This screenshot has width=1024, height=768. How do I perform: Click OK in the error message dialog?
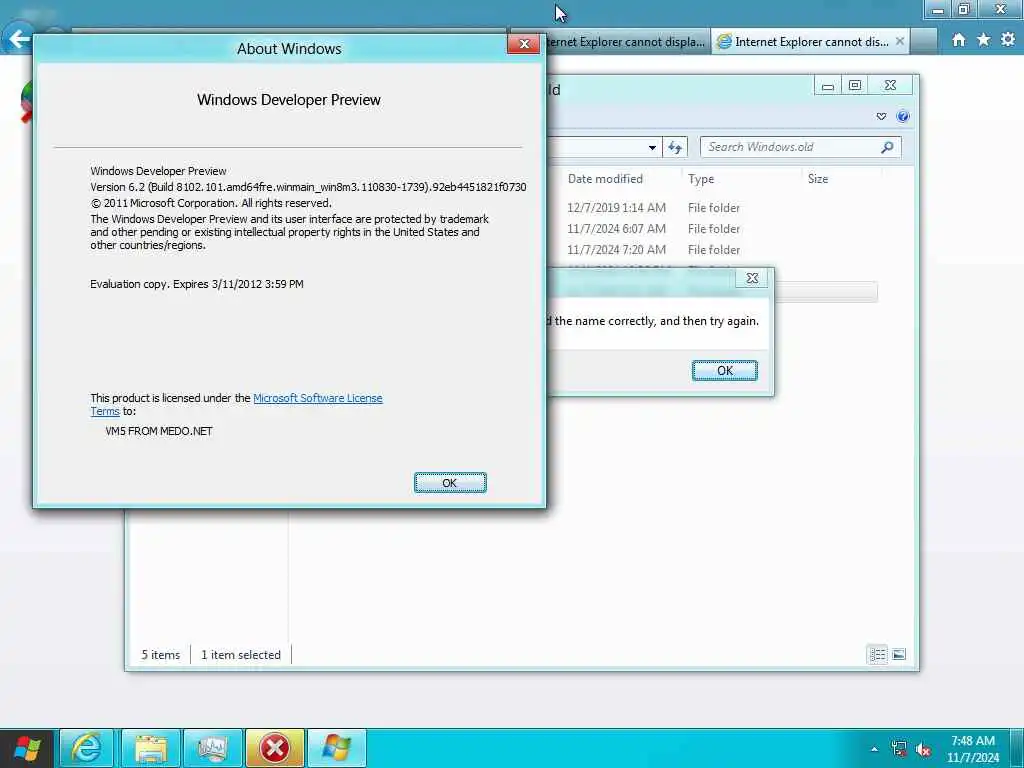(724, 370)
